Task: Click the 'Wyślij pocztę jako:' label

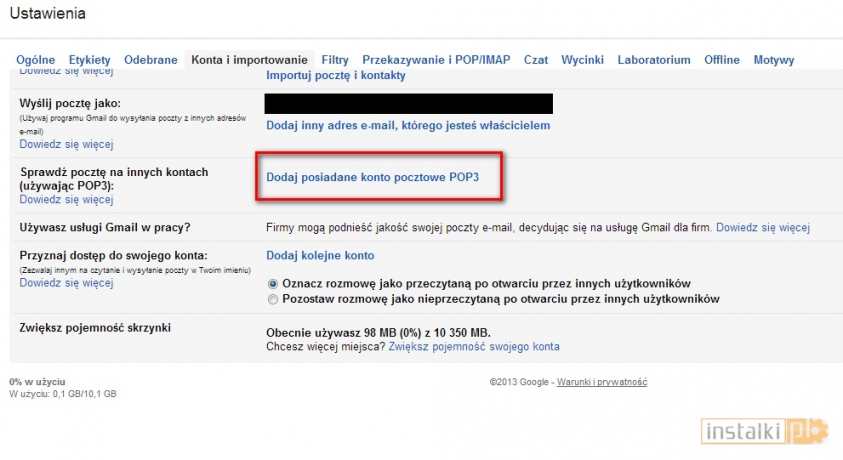Action: click(x=70, y=103)
